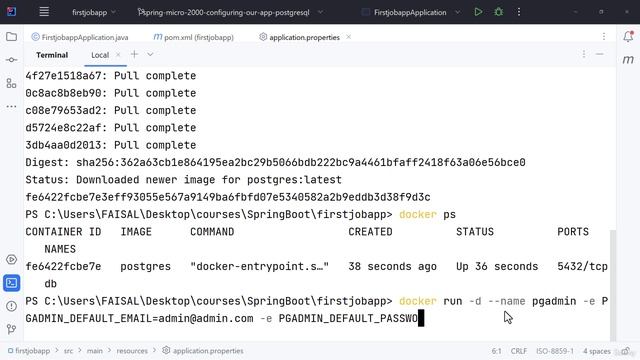Click the Terminal panel title

point(52,55)
